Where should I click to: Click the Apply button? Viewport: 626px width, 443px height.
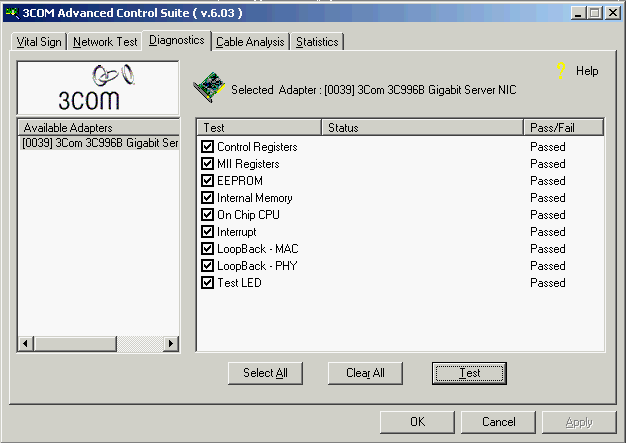pos(579,422)
